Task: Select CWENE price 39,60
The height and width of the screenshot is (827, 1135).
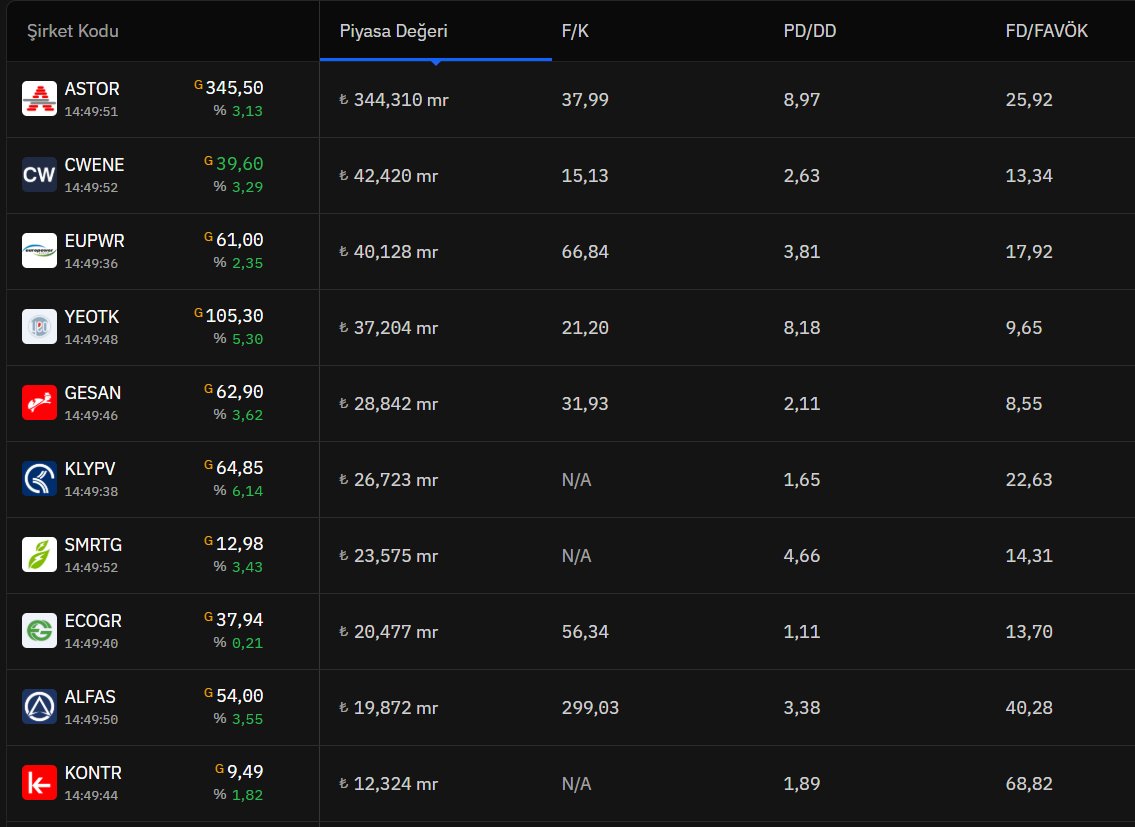Action: point(240,164)
